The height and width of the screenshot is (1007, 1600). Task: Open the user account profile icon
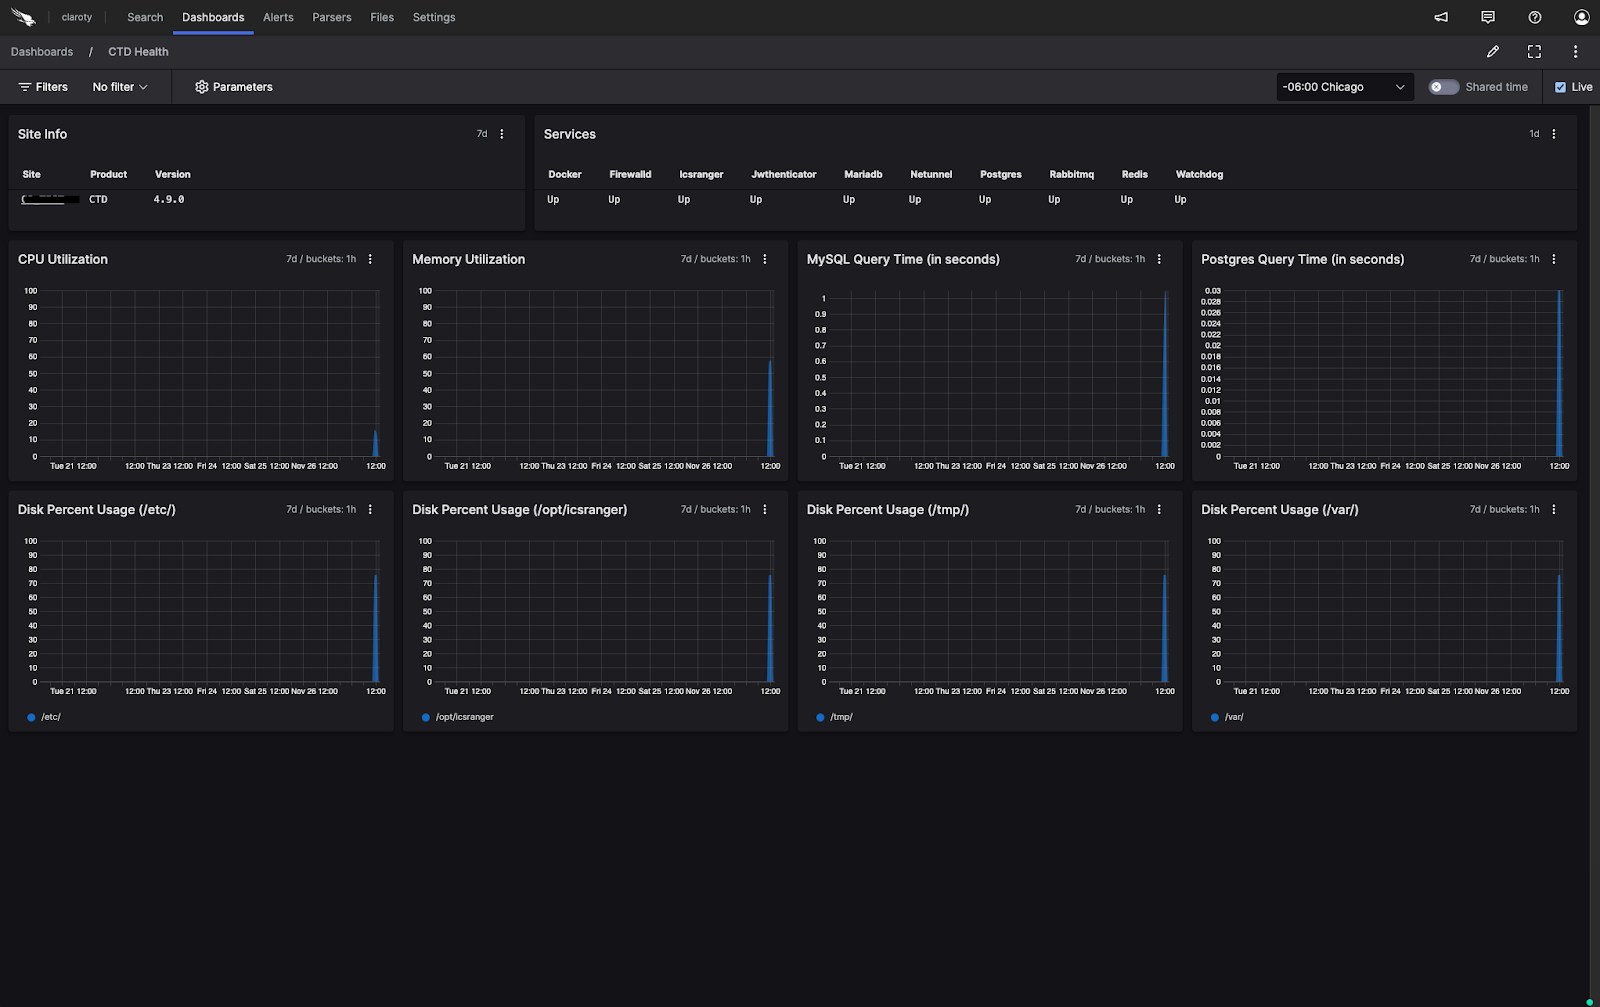click(1581, 17)
